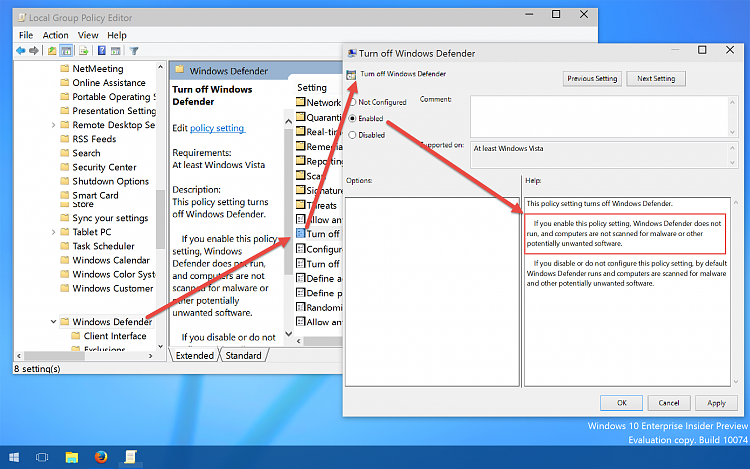Toggle the Show/Hide Action Pane icon
The width and height of the screenshot is (750, 469).
point(115,51)
